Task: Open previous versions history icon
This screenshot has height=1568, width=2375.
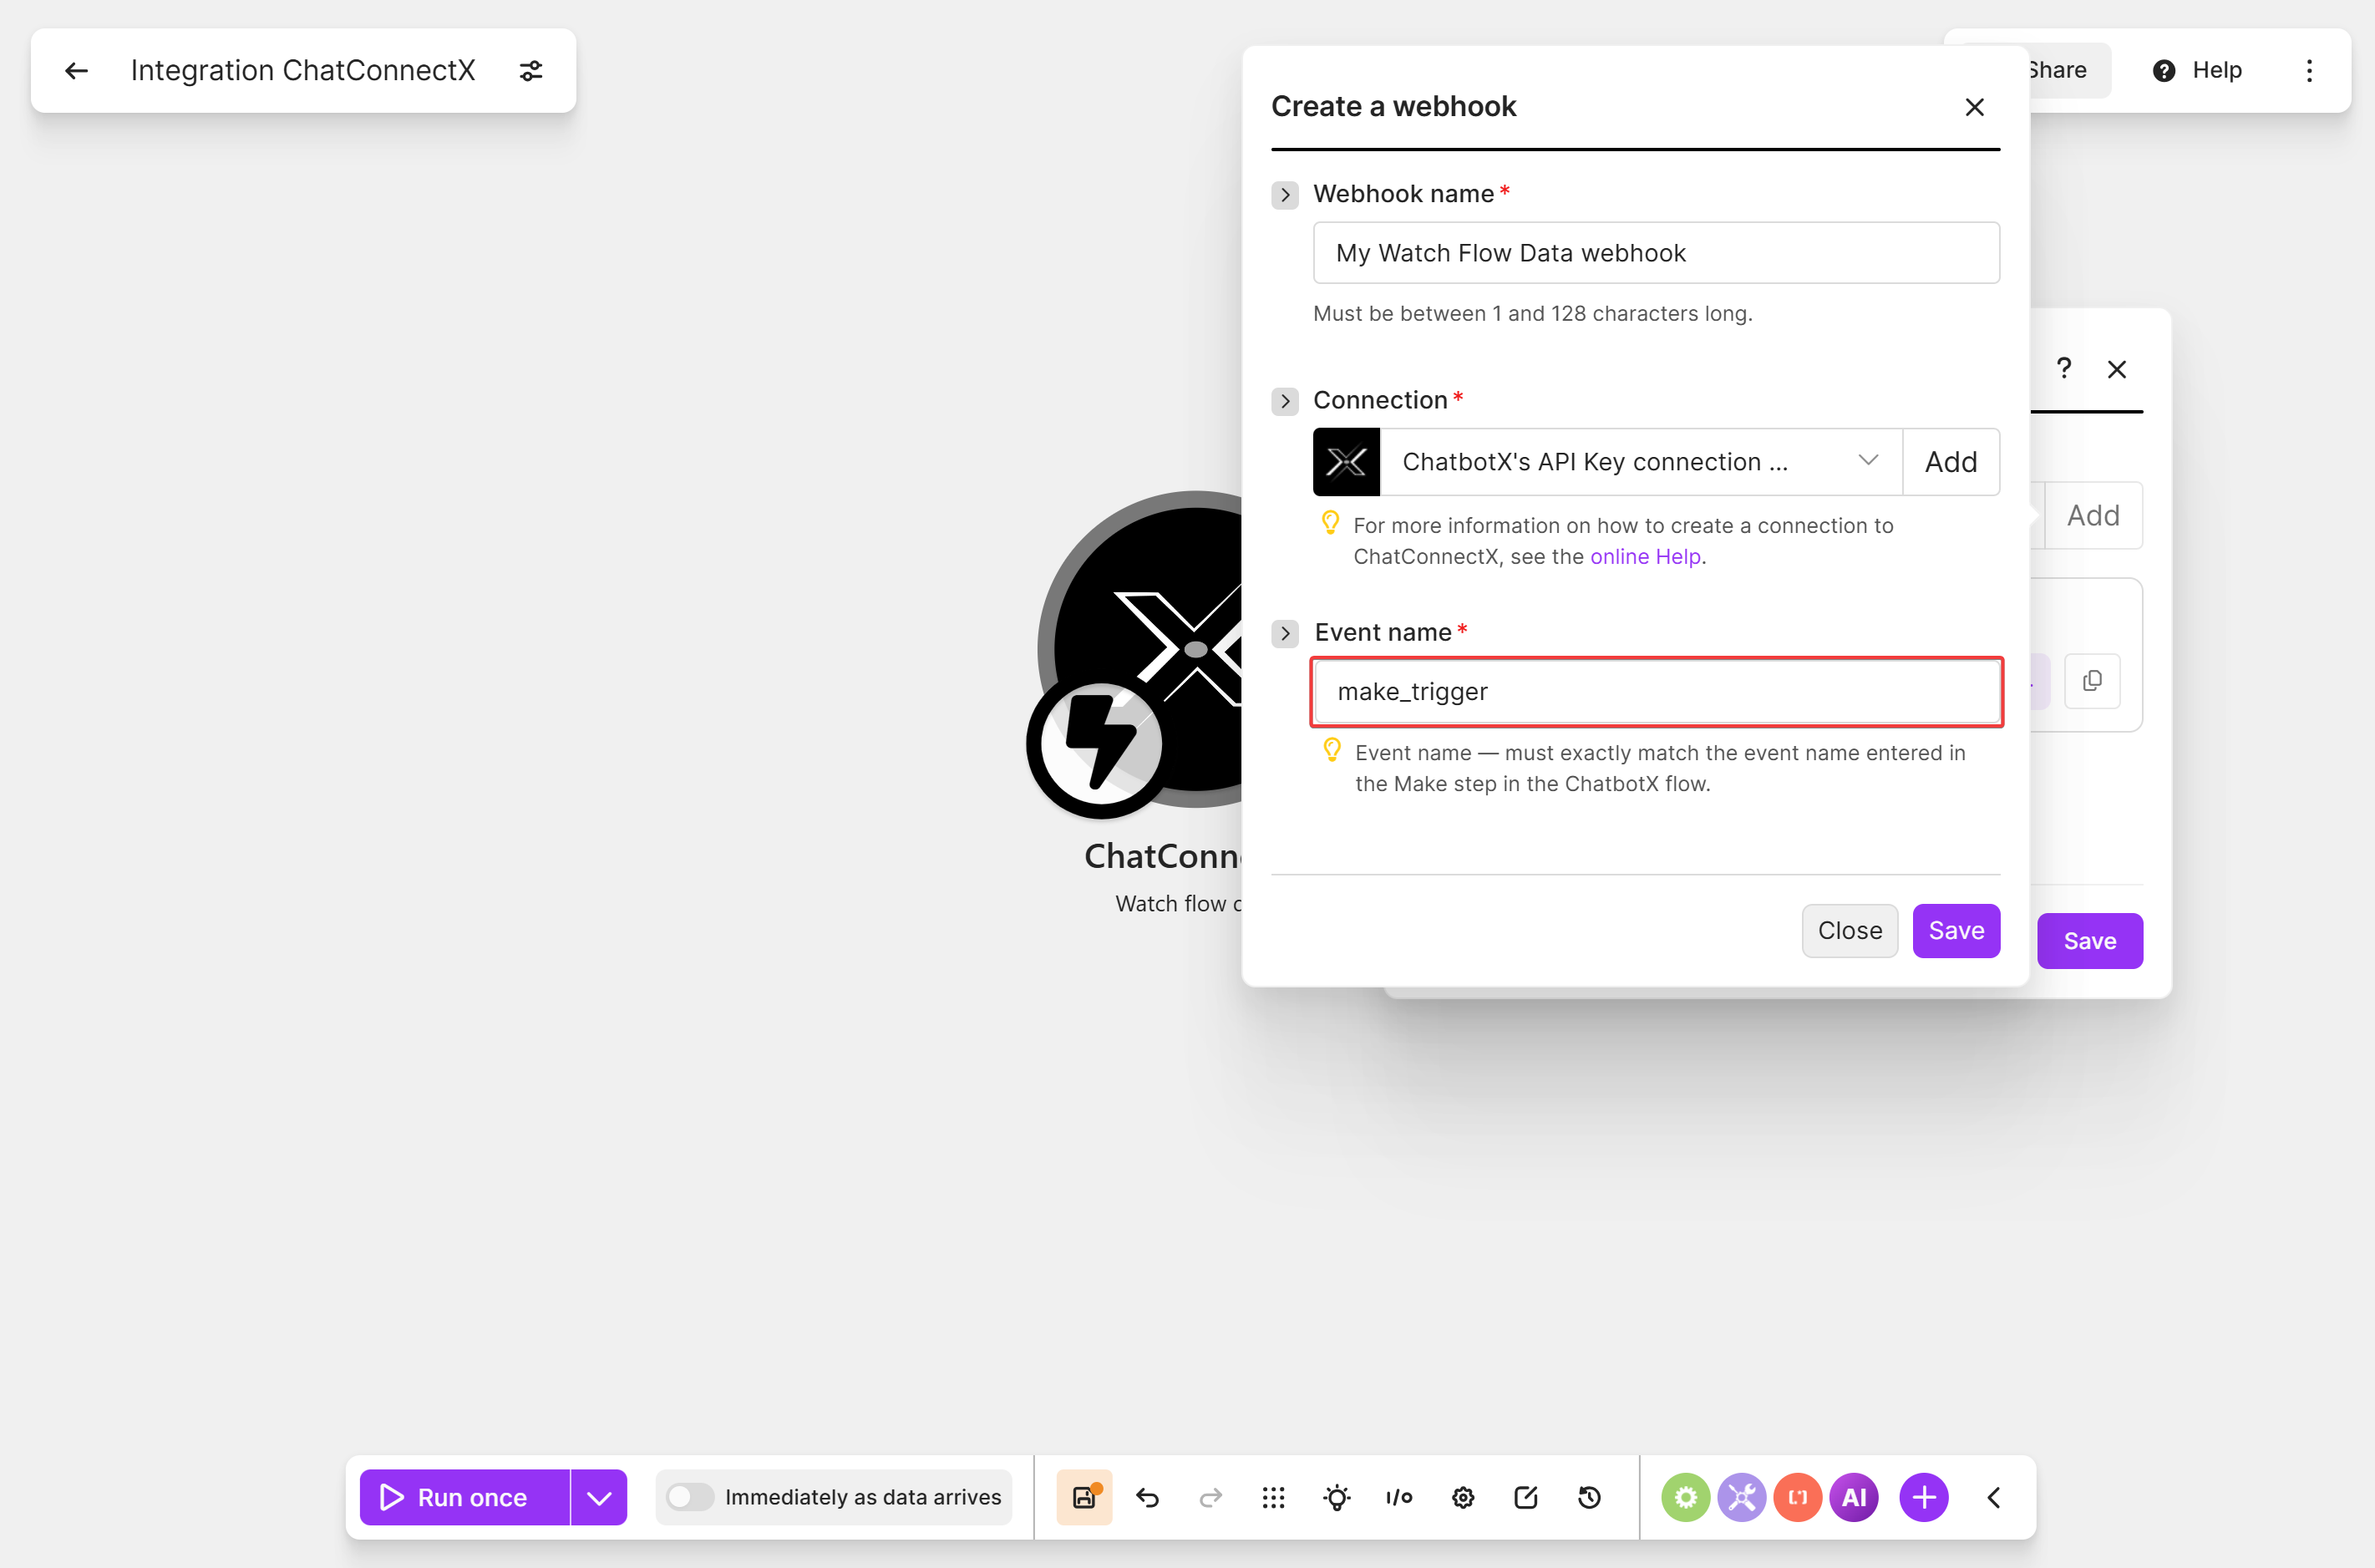Action: point(1589,1497)
